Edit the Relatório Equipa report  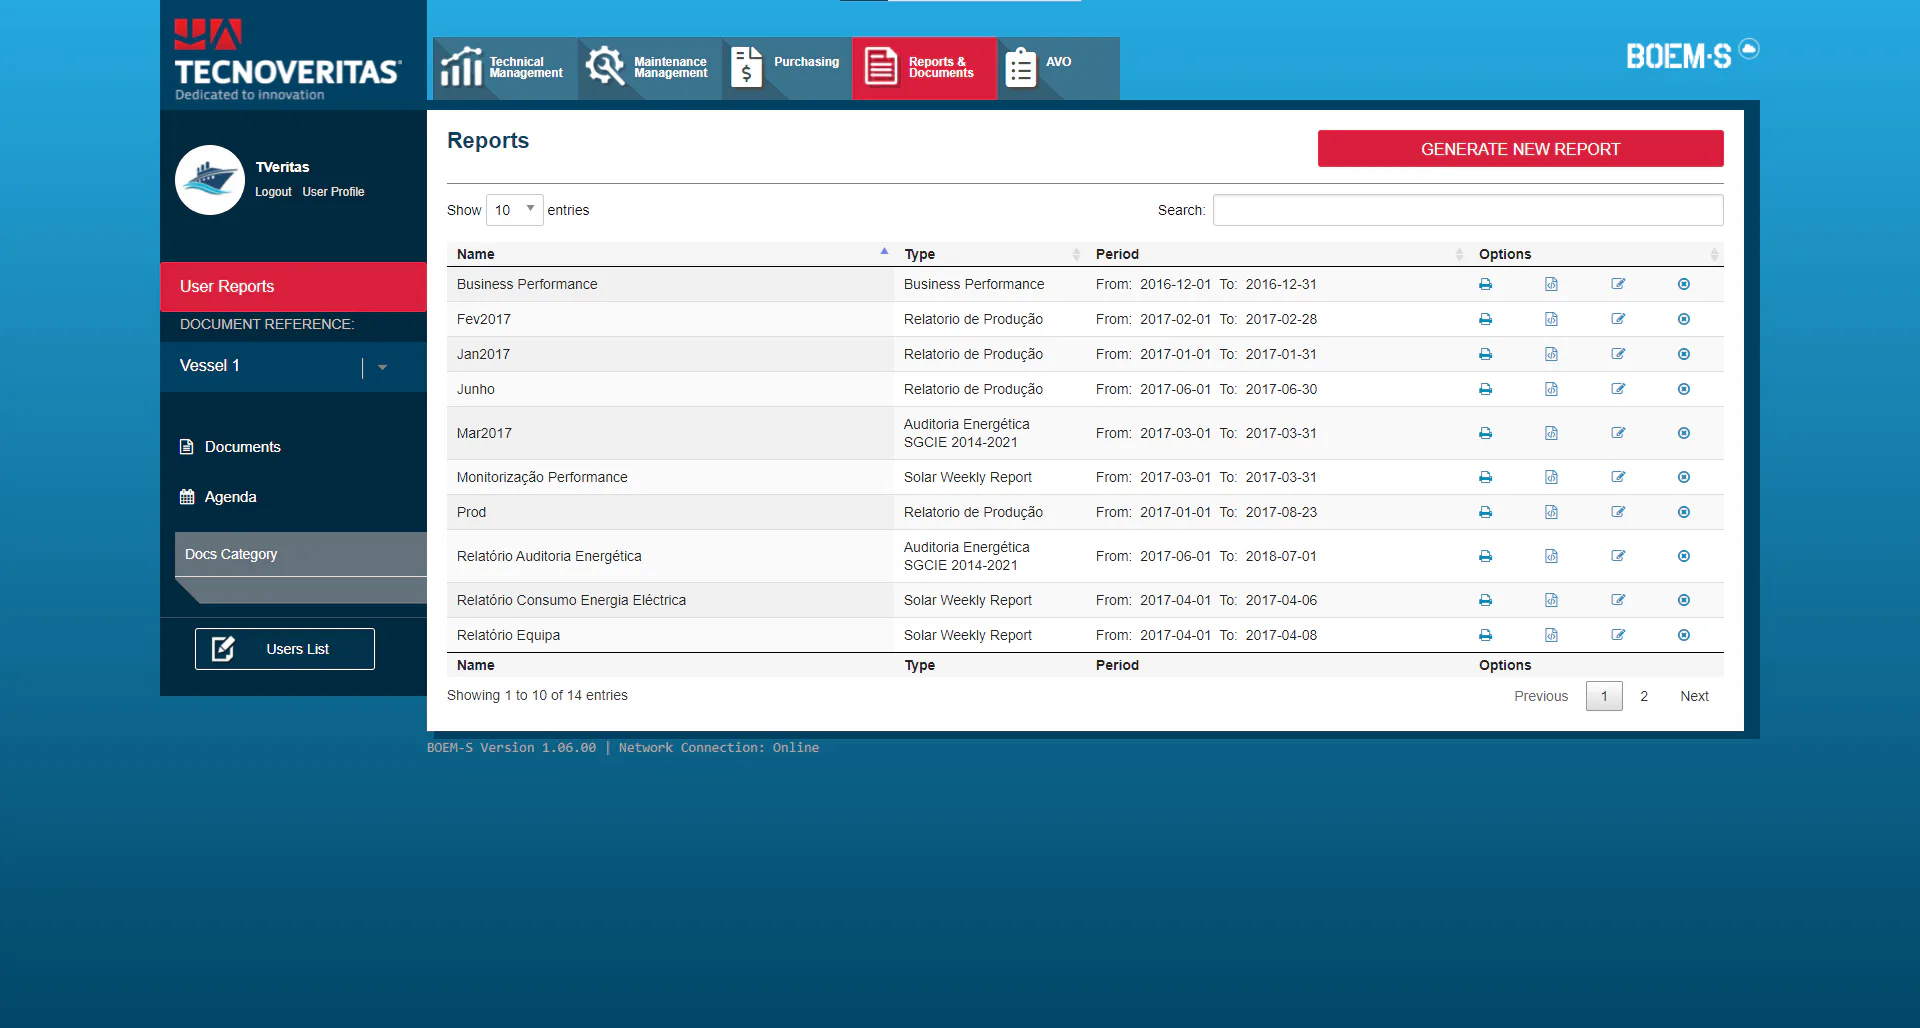1618,635
